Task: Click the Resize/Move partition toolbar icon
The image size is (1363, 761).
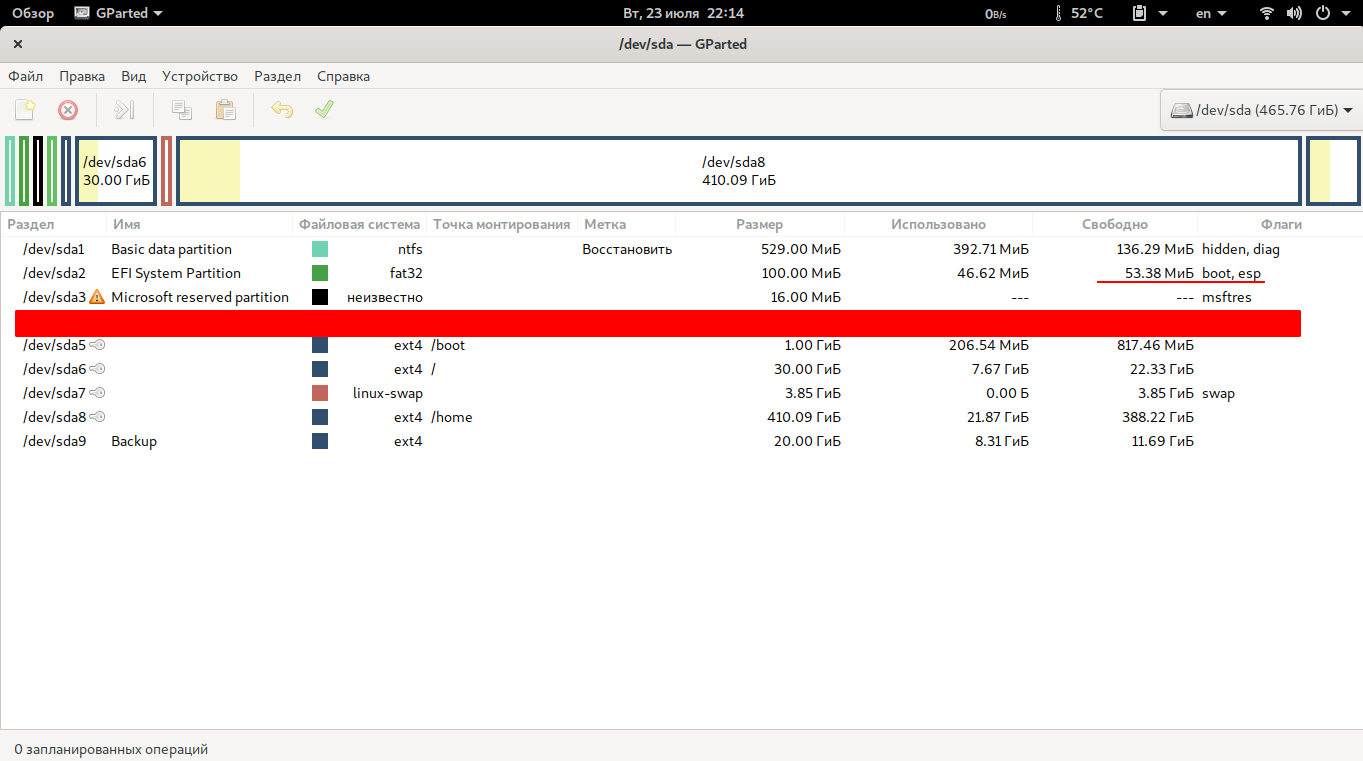Action: 124,110
